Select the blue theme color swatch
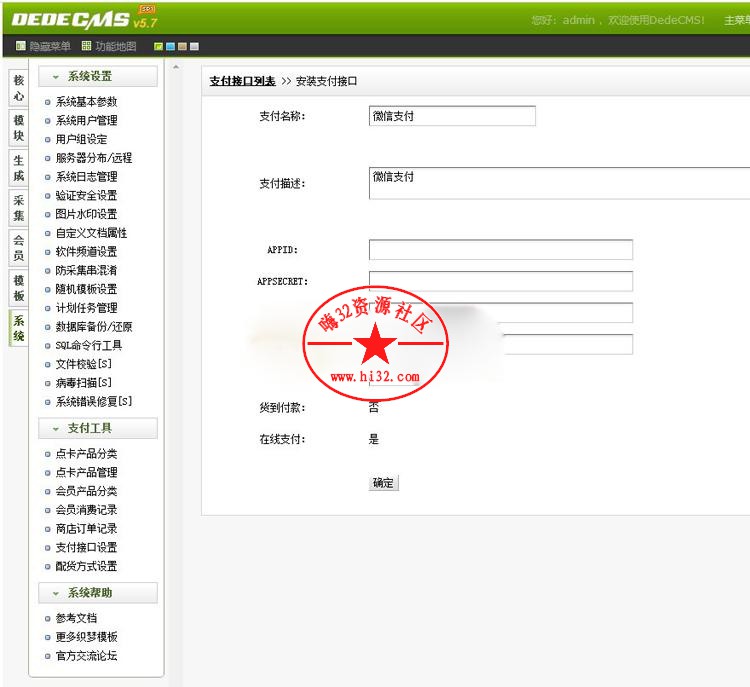 point(171,47)
